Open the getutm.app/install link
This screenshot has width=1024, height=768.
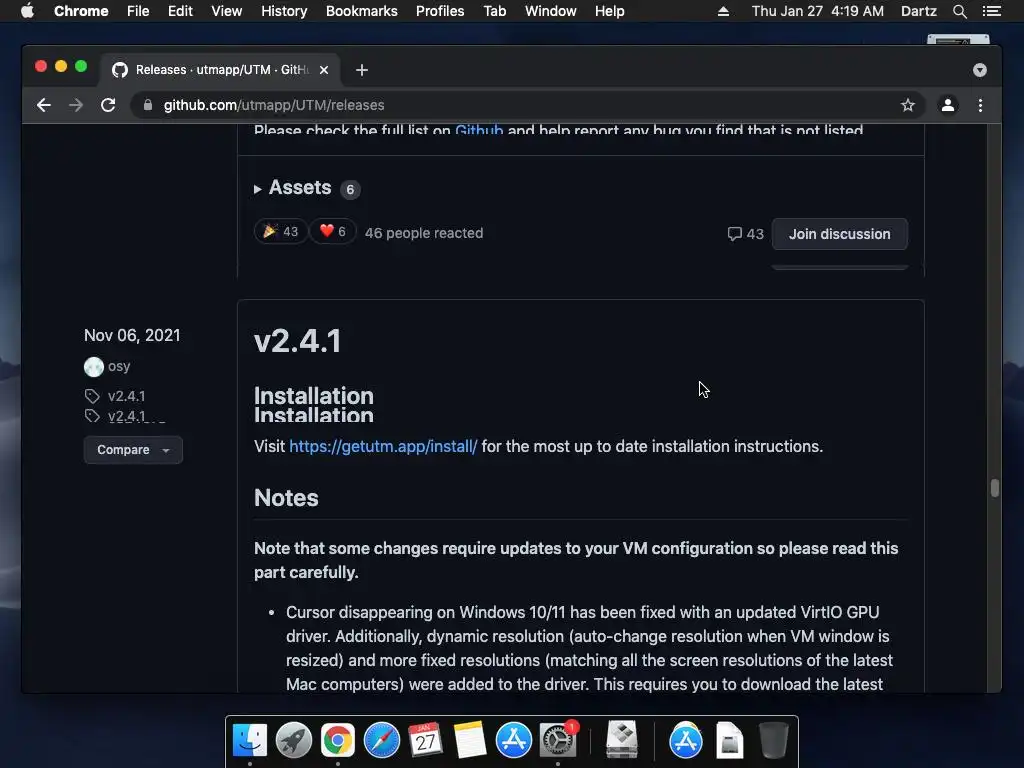click(x=383, y=446)
